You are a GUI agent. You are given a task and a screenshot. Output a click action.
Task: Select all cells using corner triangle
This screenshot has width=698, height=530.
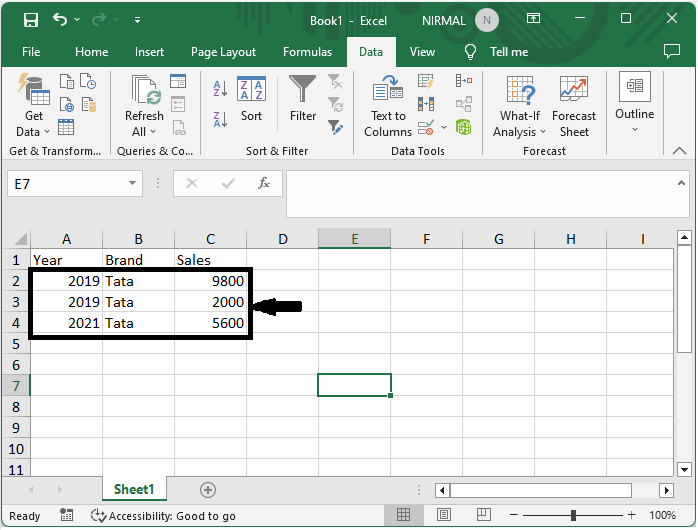(20, 239)
